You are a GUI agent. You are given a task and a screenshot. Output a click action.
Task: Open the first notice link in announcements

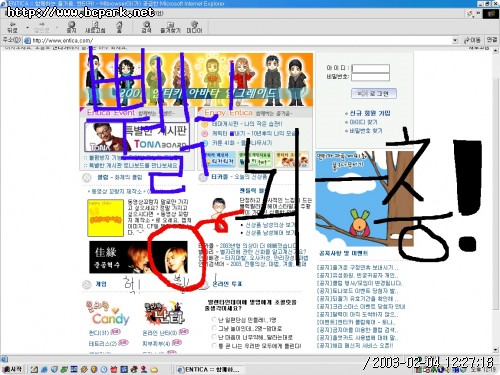click(x=357, y=268)
